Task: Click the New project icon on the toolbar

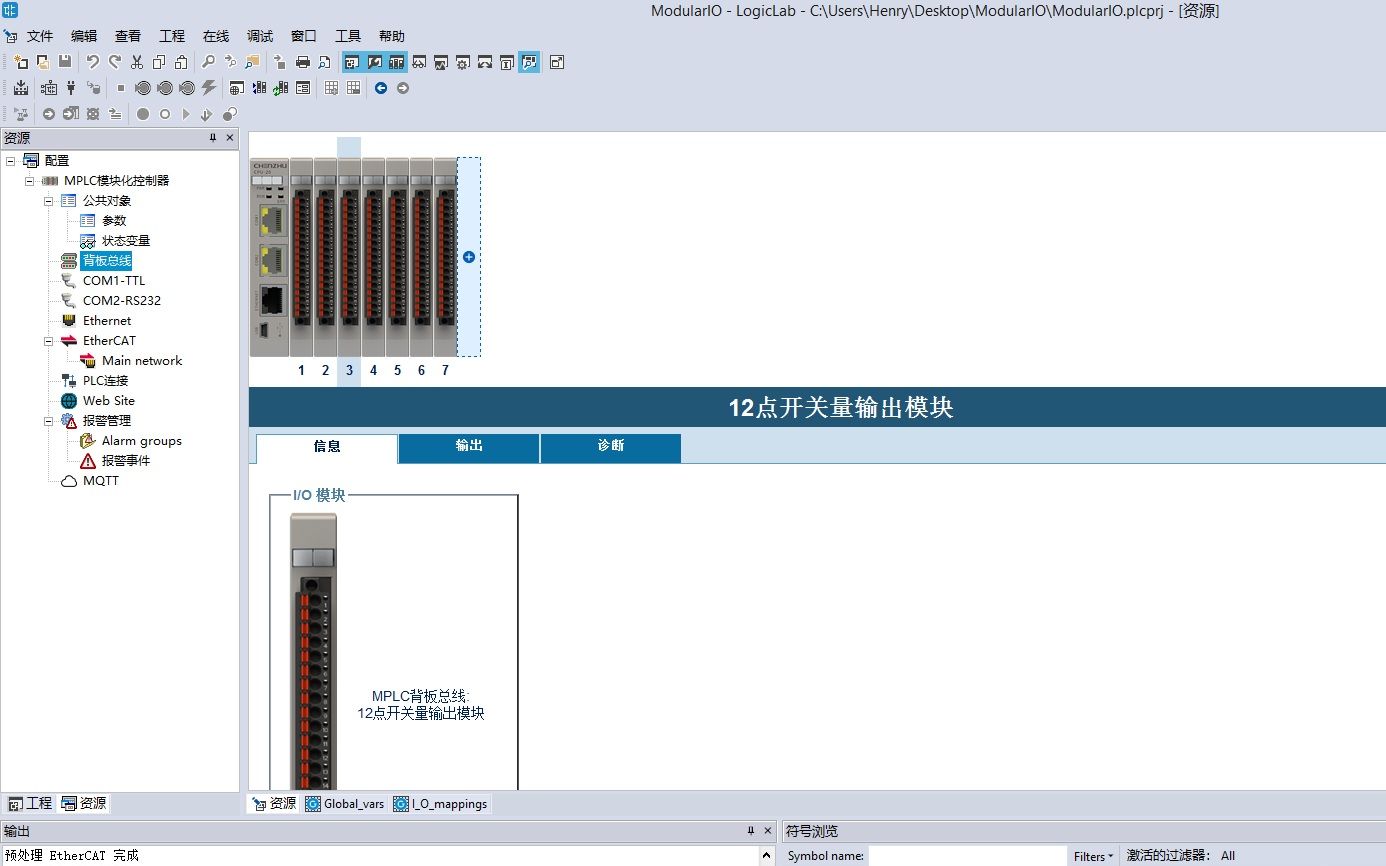Action: point(21,62)
